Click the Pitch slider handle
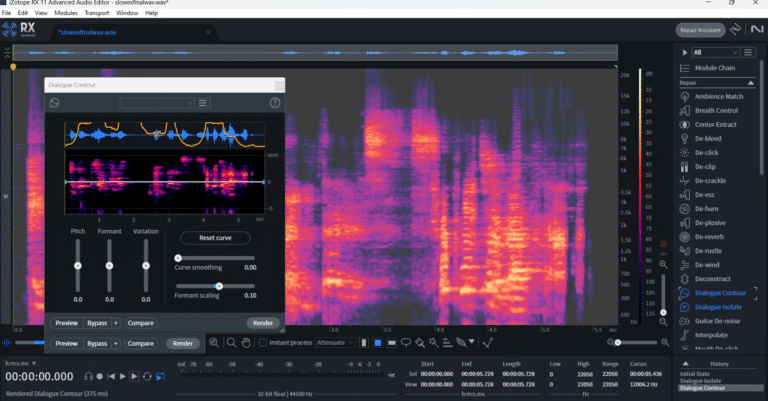This screenshot has width=768, height=401. tap(78, 266)
